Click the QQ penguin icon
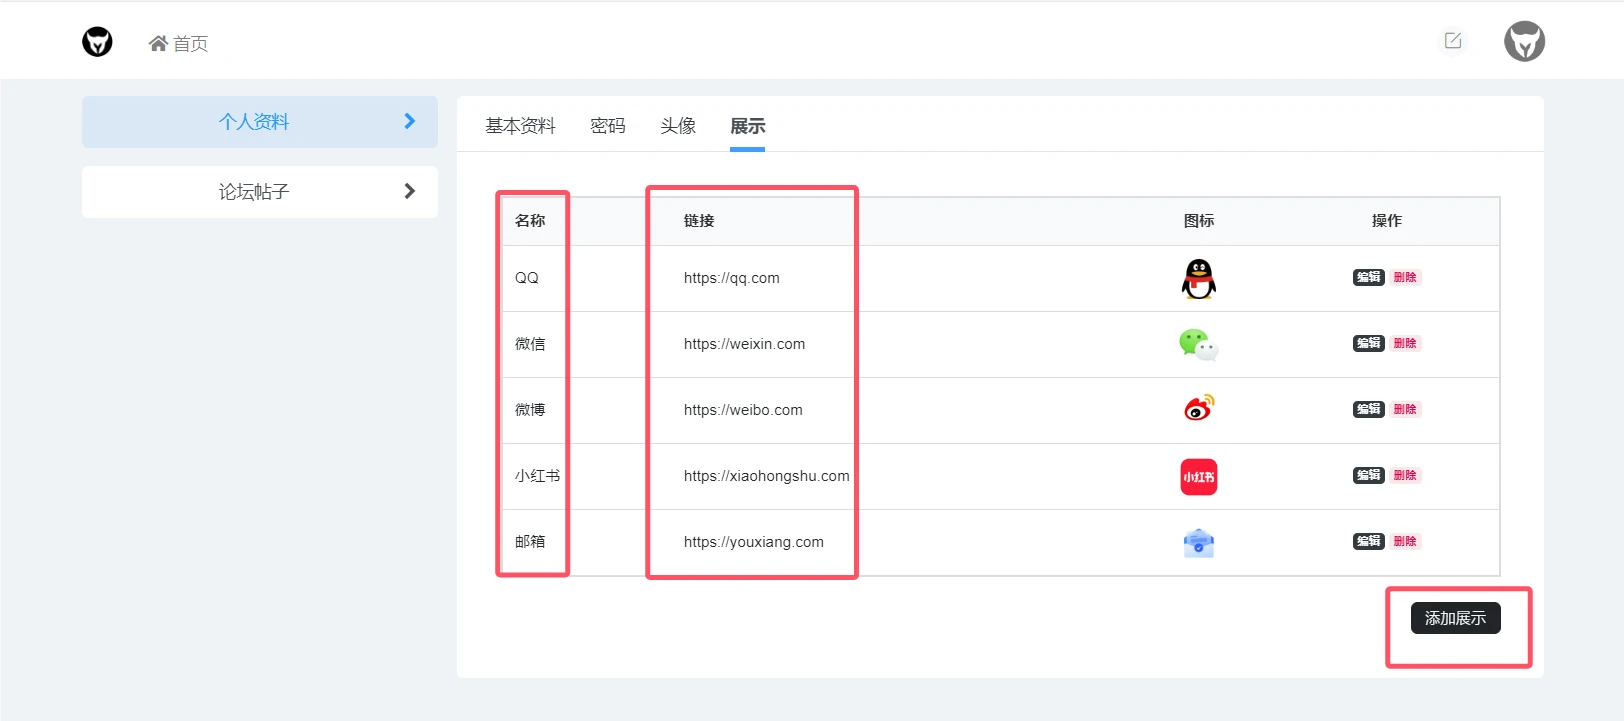The width and height of the screenshot is (1624, 721). (1198, 279)
